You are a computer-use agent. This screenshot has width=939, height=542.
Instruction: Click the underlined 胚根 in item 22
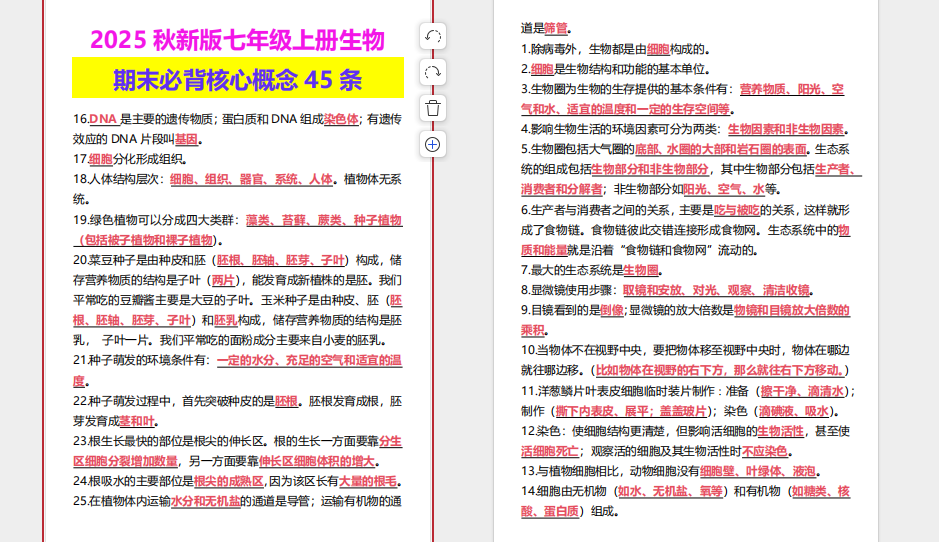[x=286, y=401]
